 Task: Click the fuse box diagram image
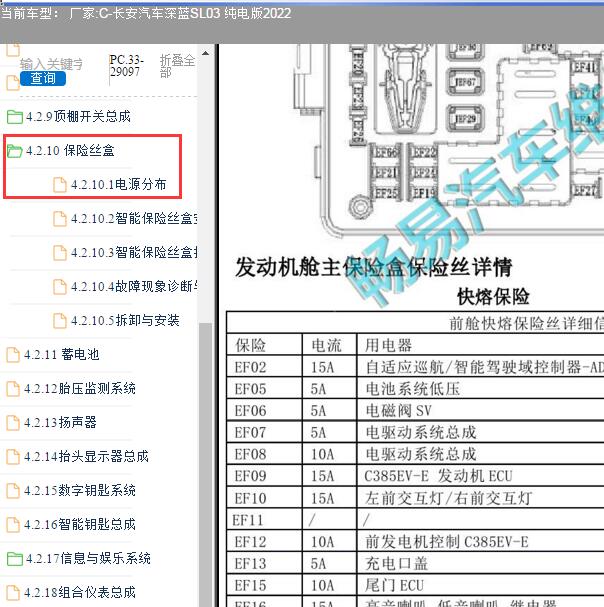point(448,140)
